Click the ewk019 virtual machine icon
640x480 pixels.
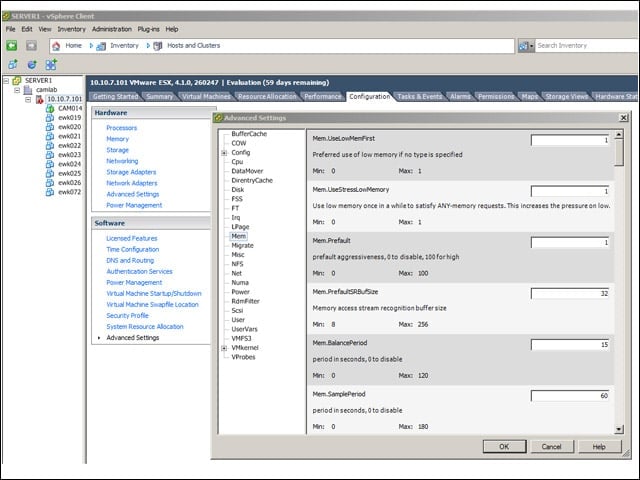click(x=50, y=118)
